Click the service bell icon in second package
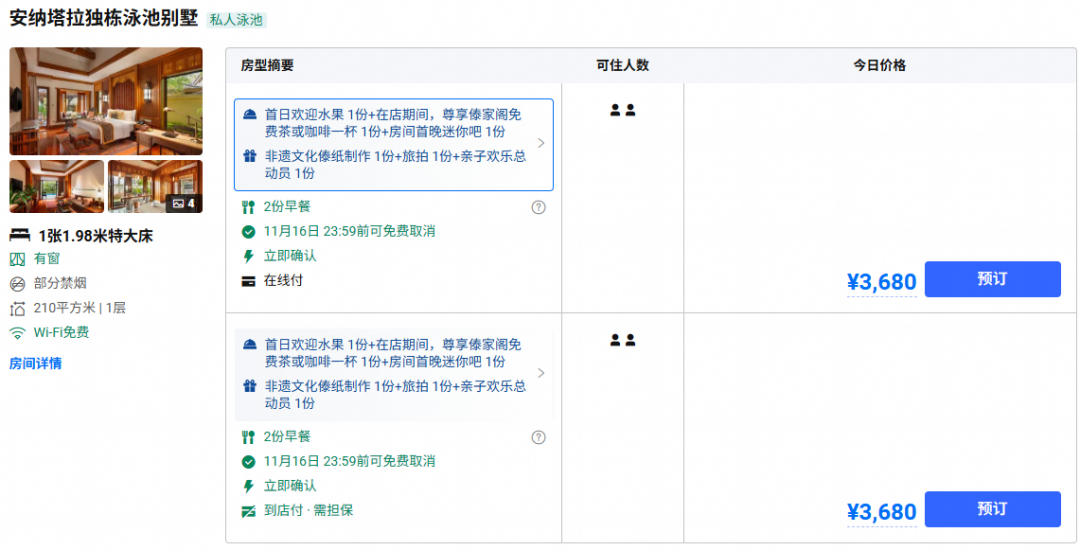 click(x=250, y=344)
